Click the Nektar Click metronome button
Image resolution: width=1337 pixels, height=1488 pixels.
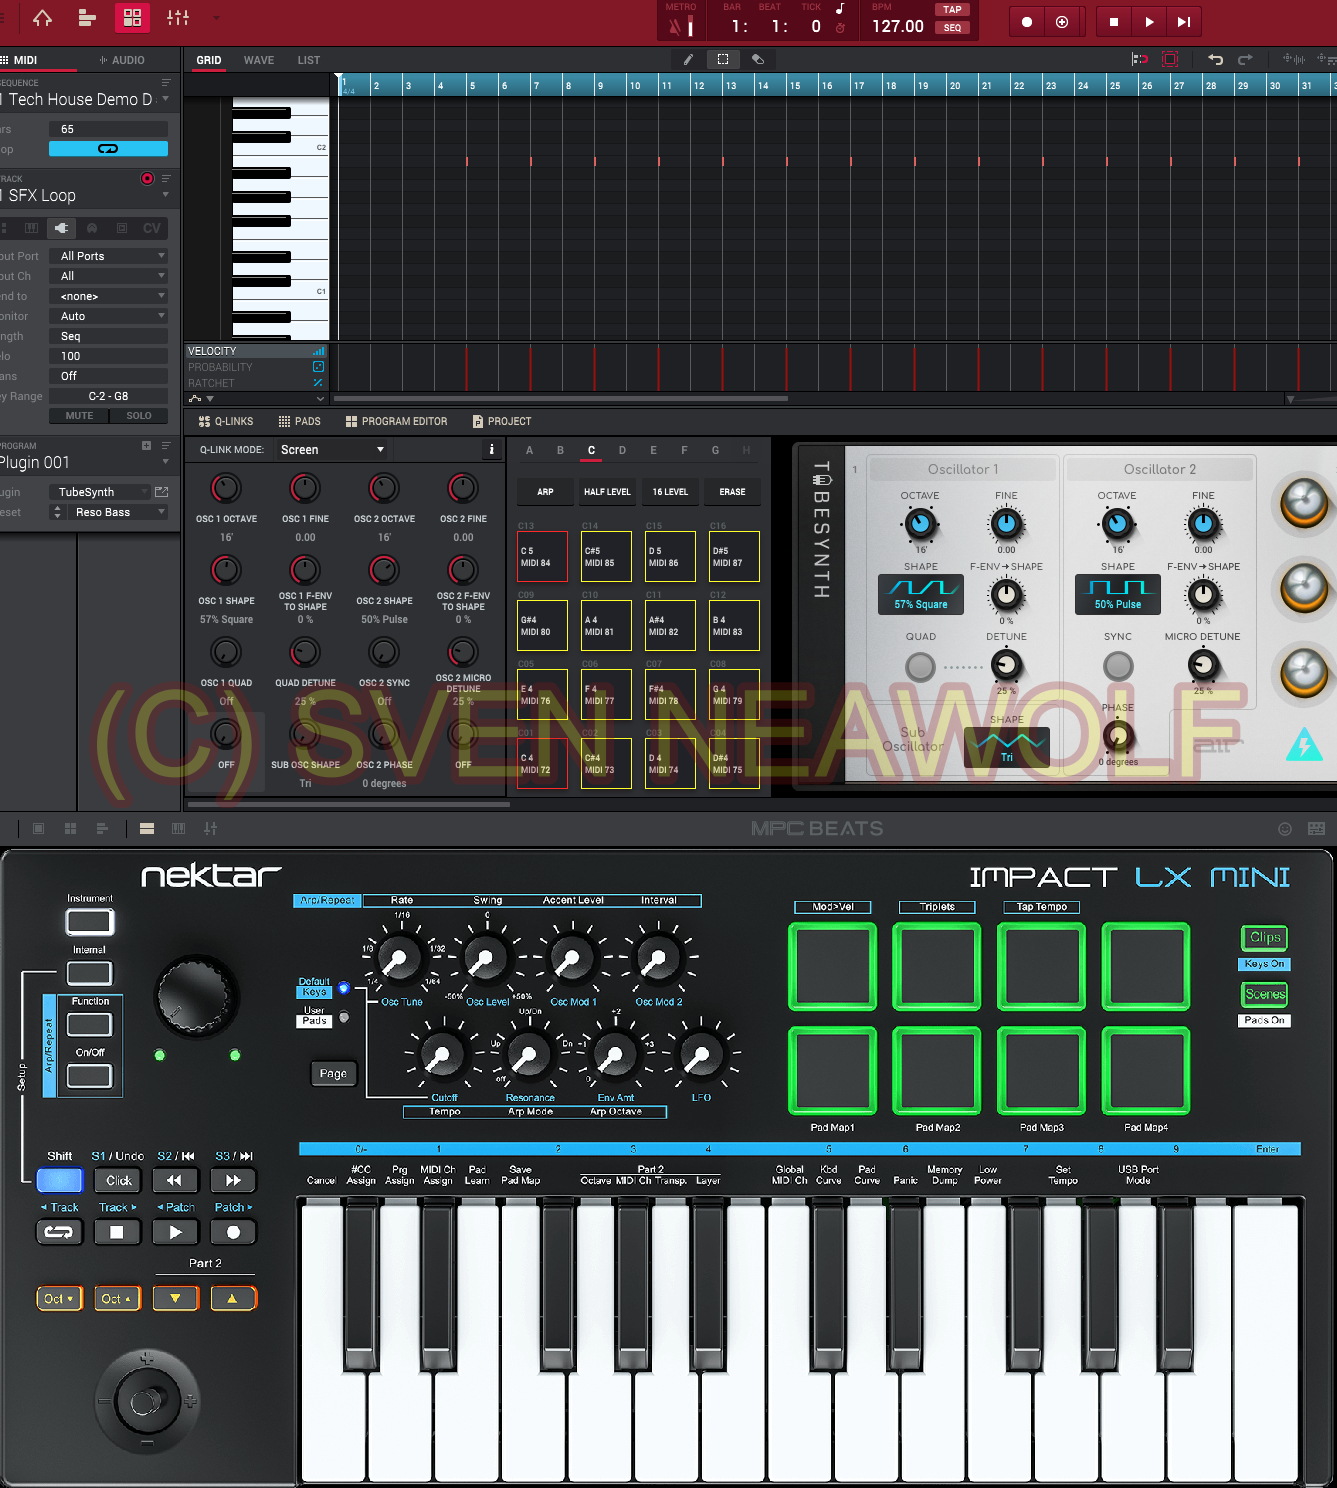coord(119,1180)
